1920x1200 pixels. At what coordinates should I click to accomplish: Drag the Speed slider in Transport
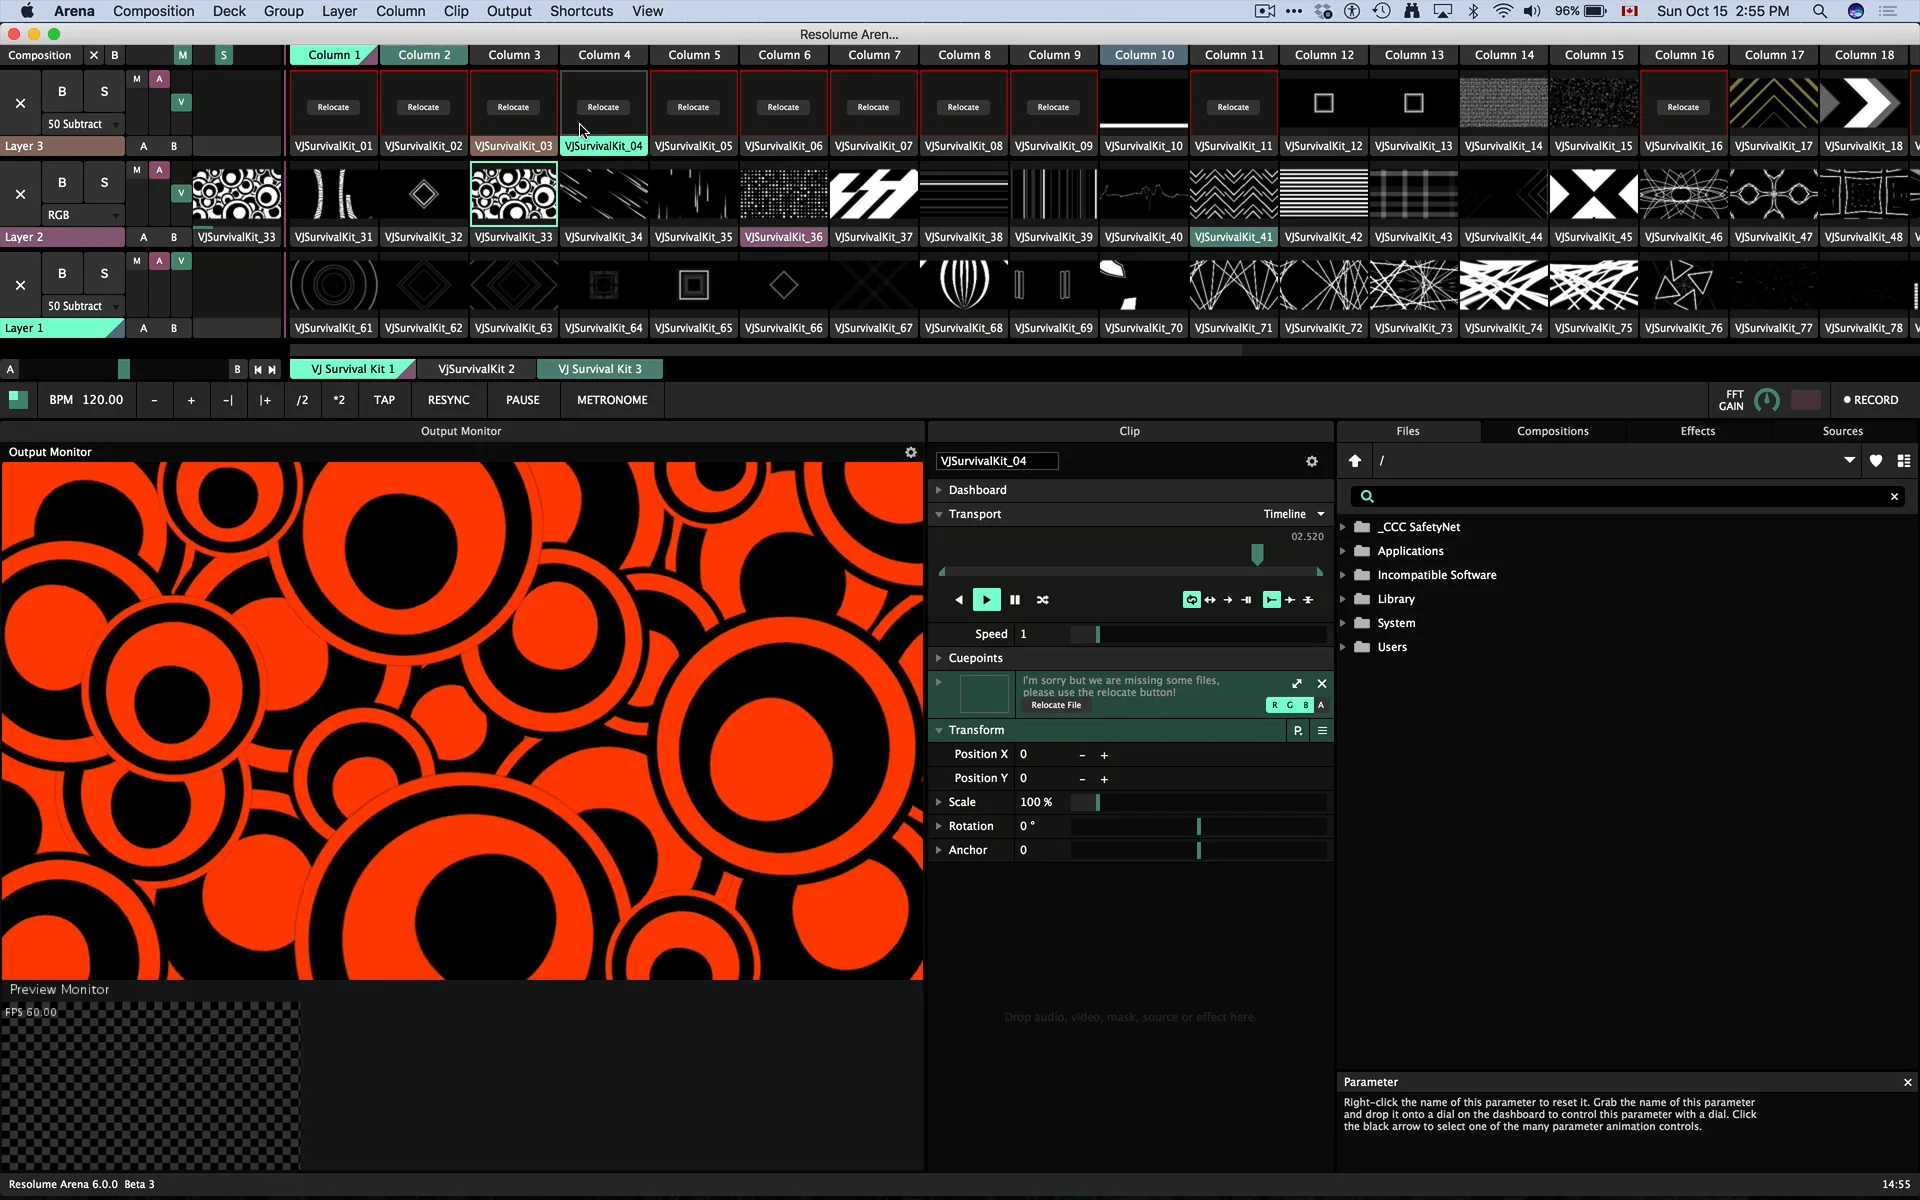coord(1098,633)
